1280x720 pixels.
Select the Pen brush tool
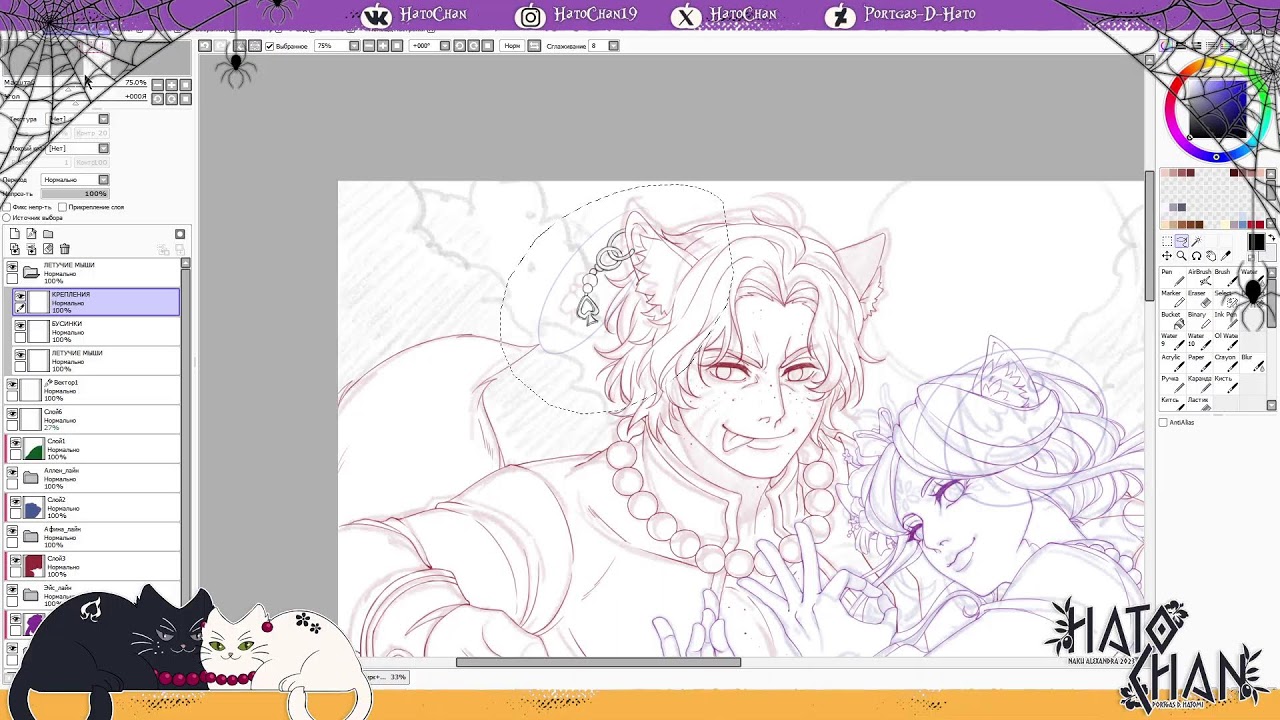pos(1171,277)
